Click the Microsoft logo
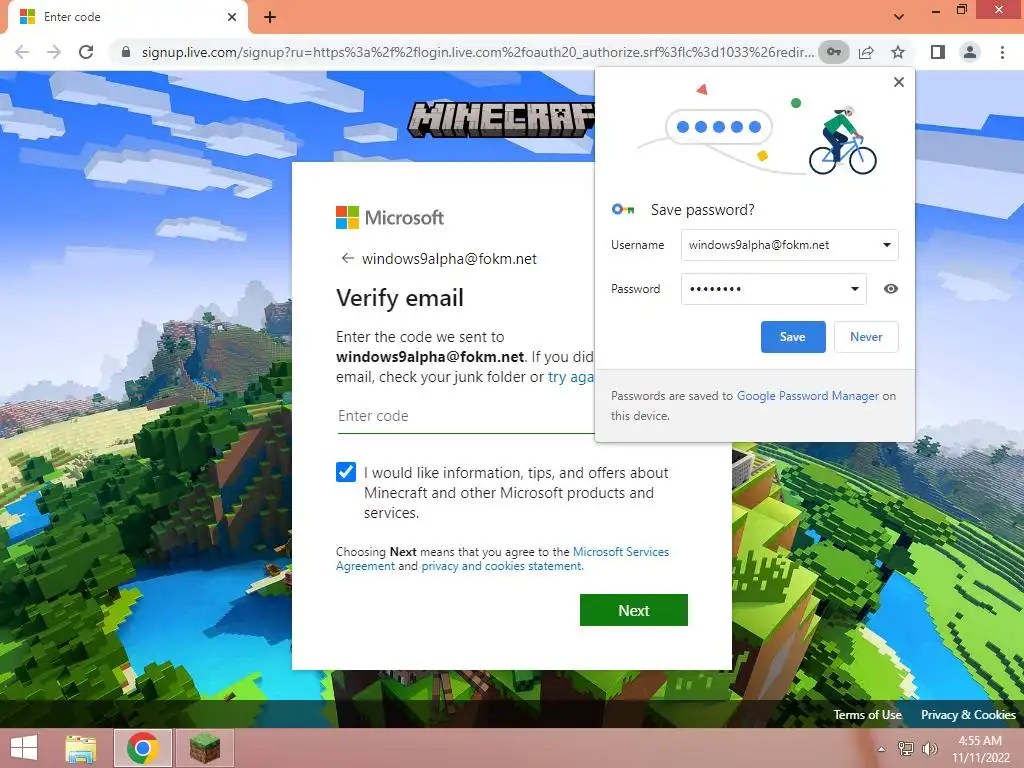 [x=390, y=217]
